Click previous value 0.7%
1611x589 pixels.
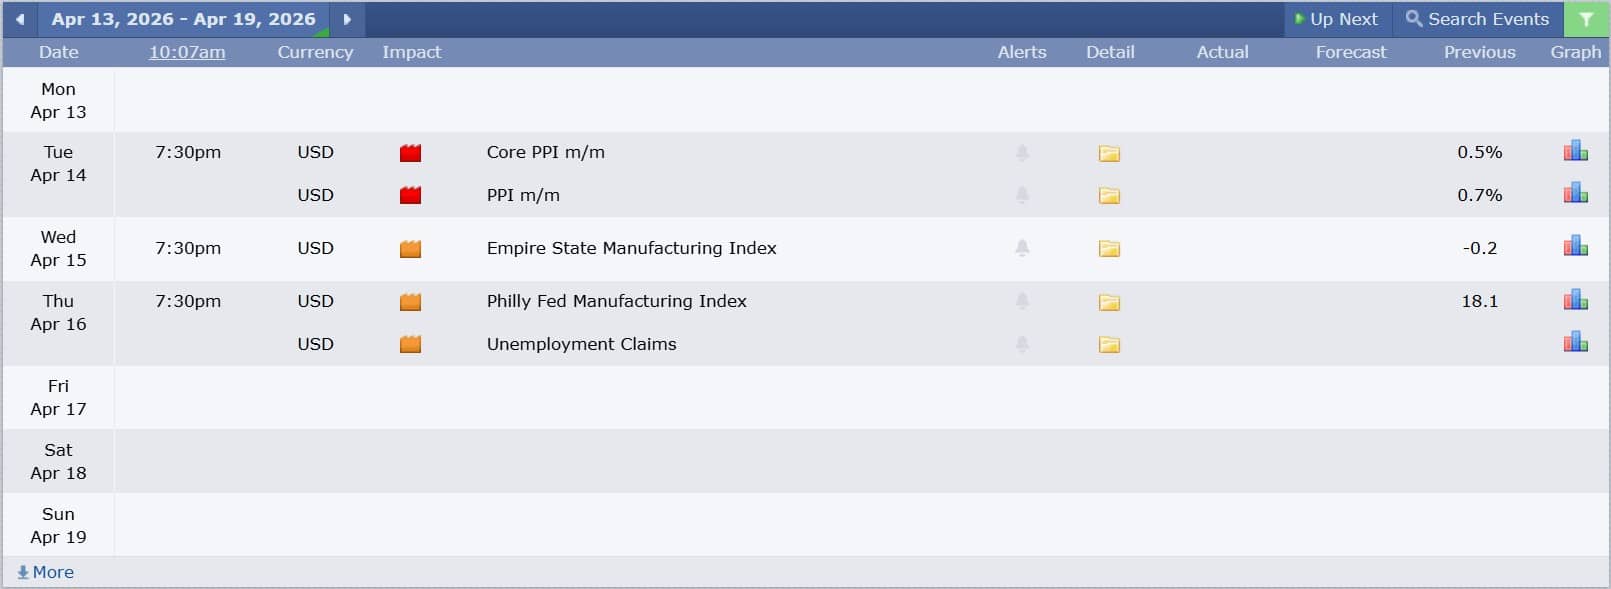1479,195
